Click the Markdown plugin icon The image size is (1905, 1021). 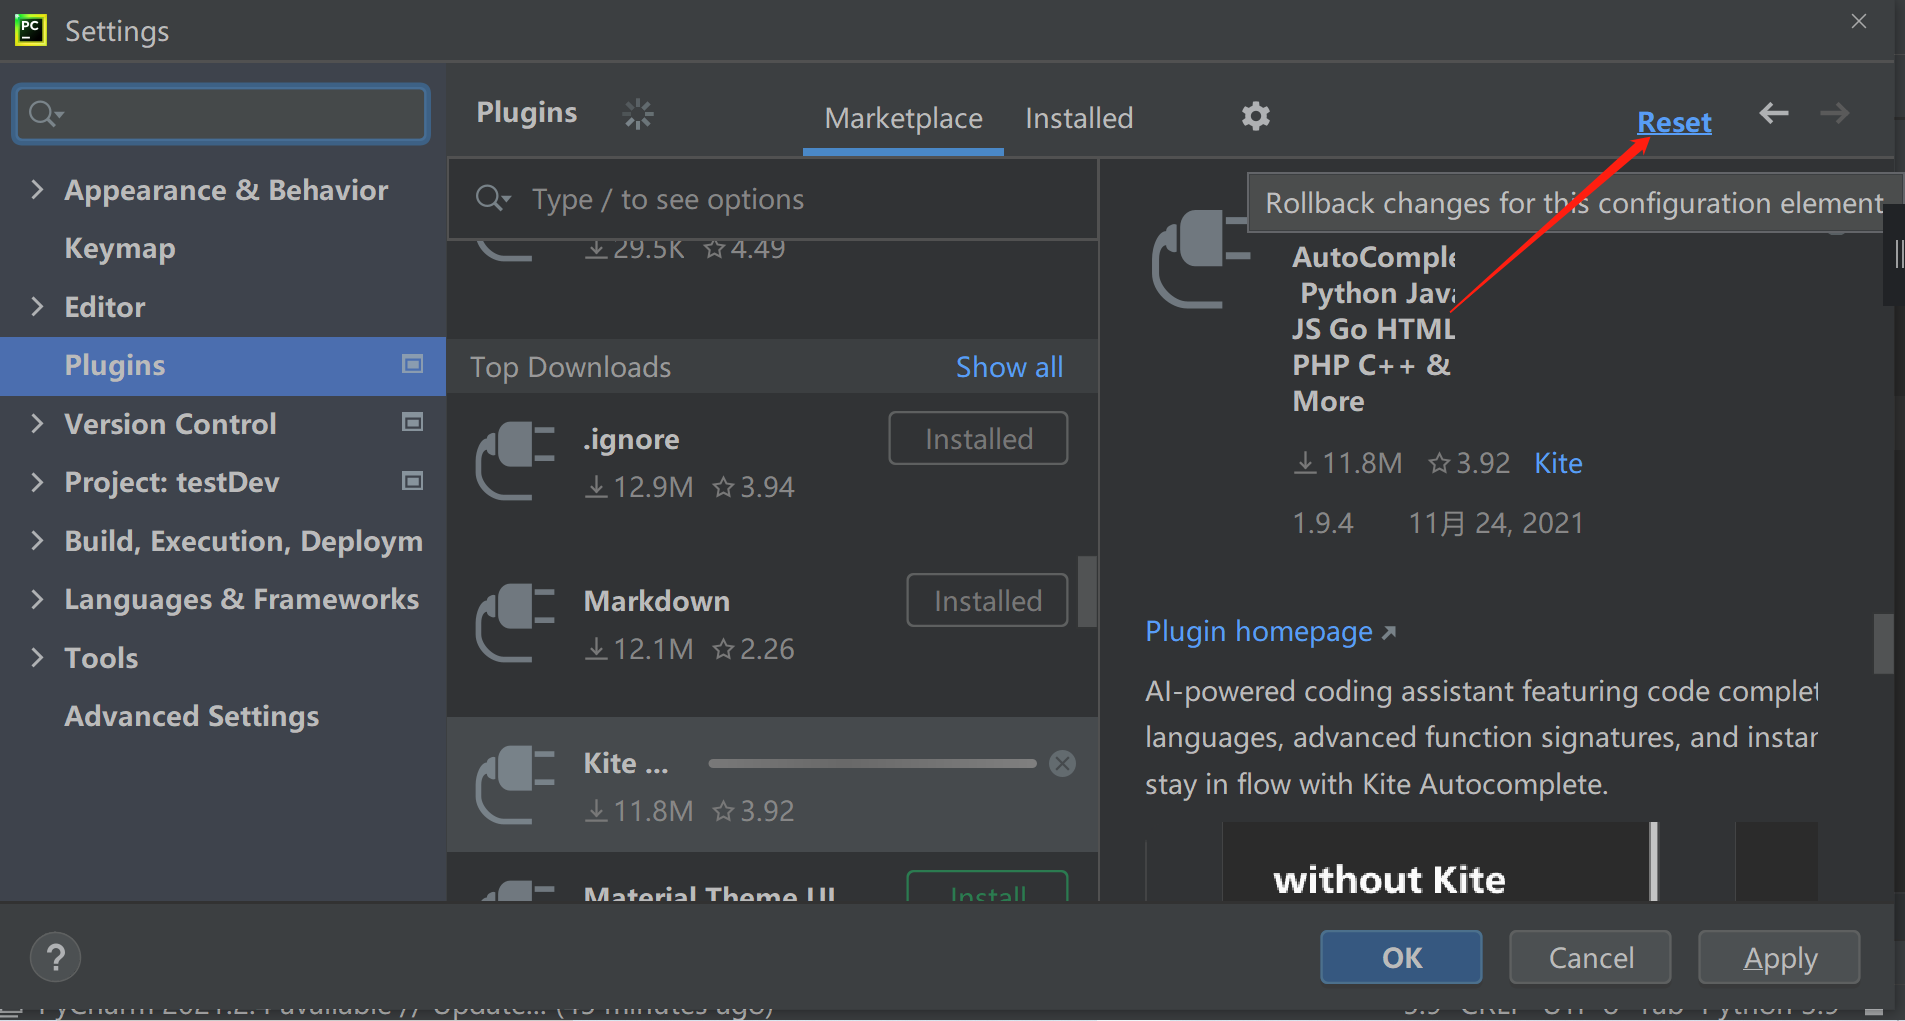[x=516, y=622]
